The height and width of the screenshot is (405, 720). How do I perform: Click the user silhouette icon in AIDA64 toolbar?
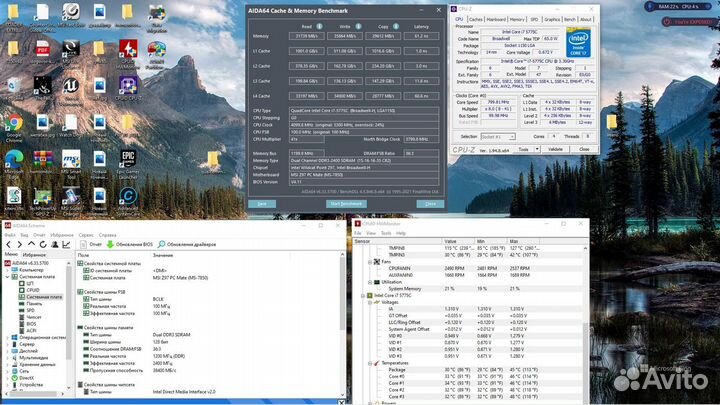[55, 244]
